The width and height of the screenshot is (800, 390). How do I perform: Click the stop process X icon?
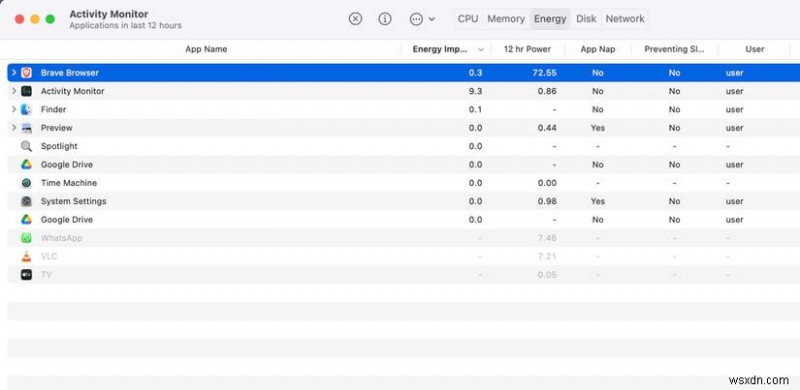point(355,19)
